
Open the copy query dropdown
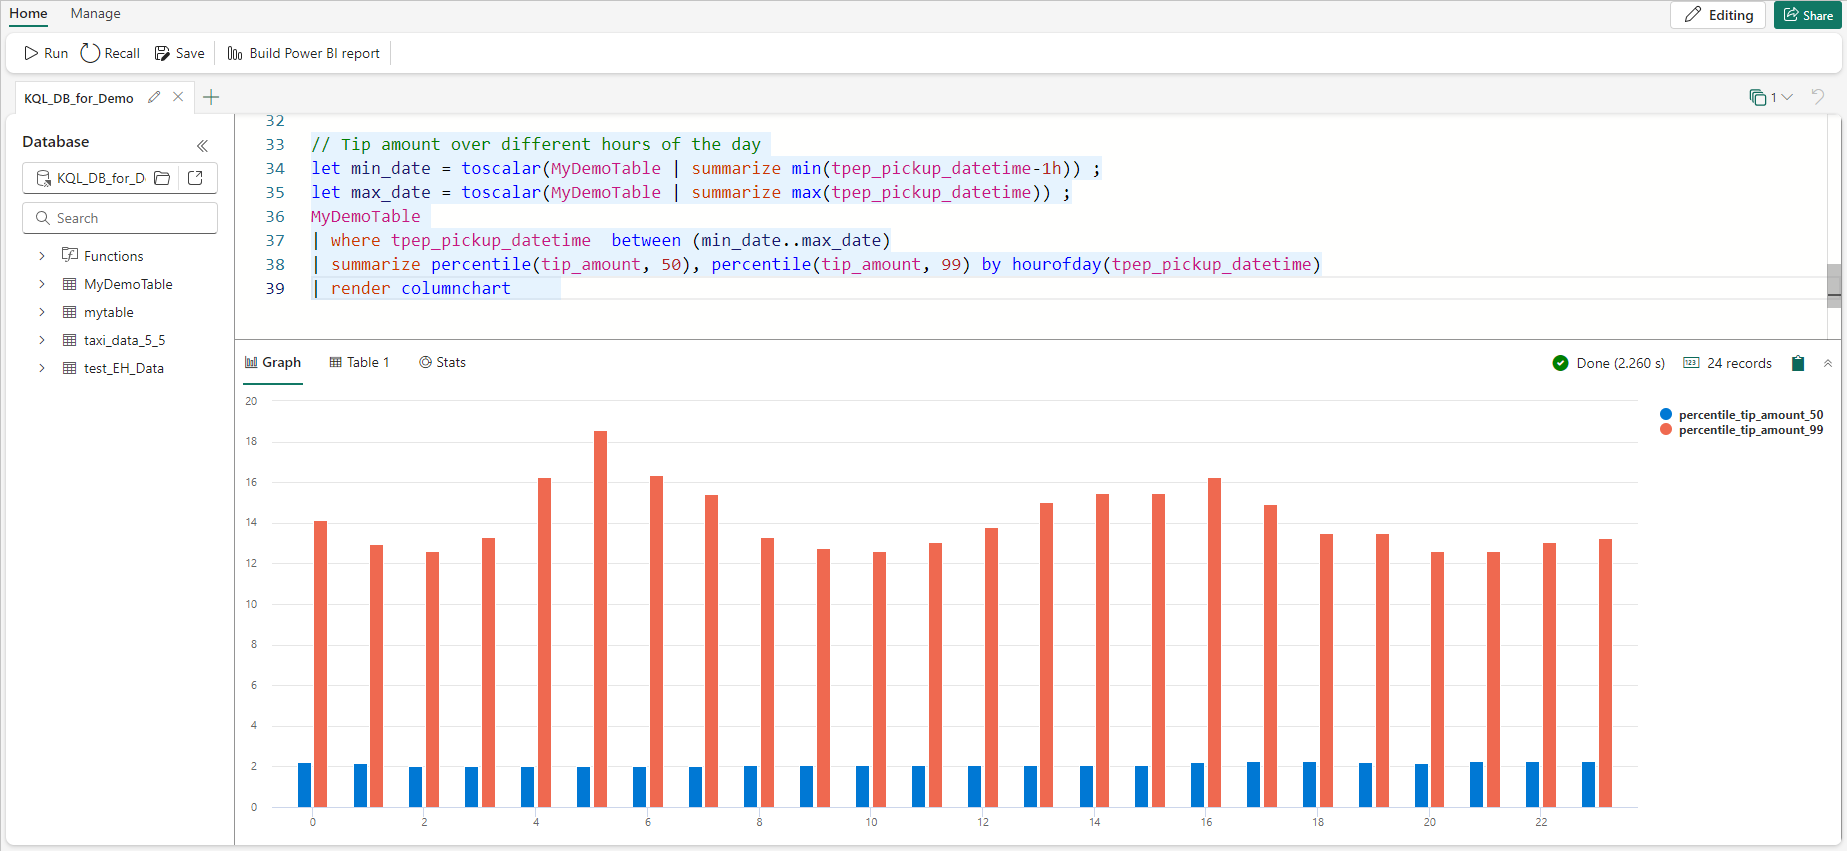[x=1771, y=97]
